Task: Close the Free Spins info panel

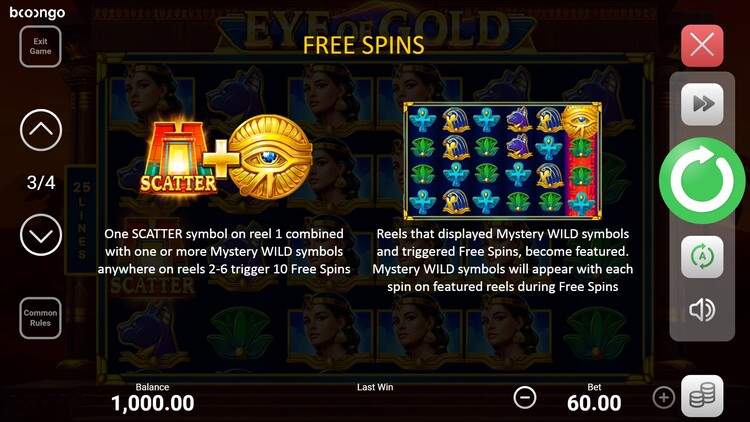Action: point(702,45)
